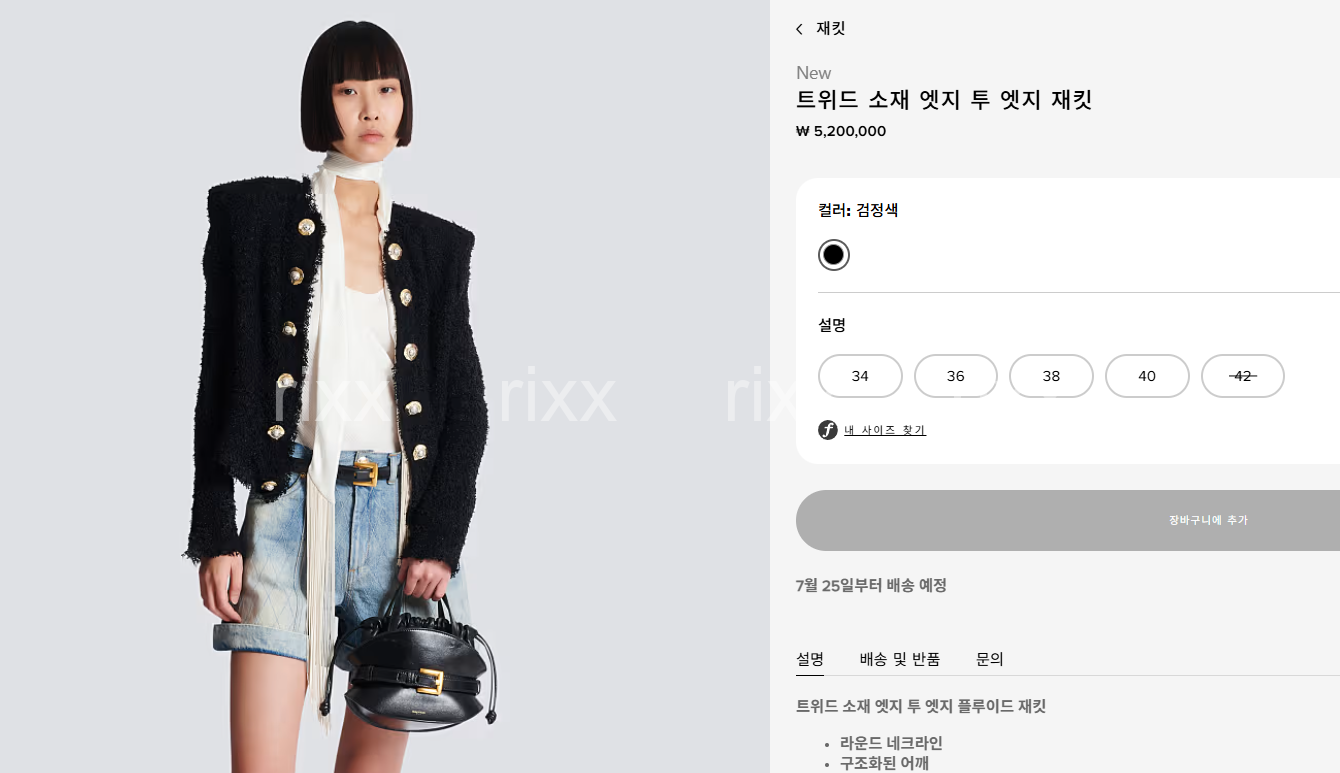
Task: Click the size finder 'f' icon
Action: coord(827,430)
